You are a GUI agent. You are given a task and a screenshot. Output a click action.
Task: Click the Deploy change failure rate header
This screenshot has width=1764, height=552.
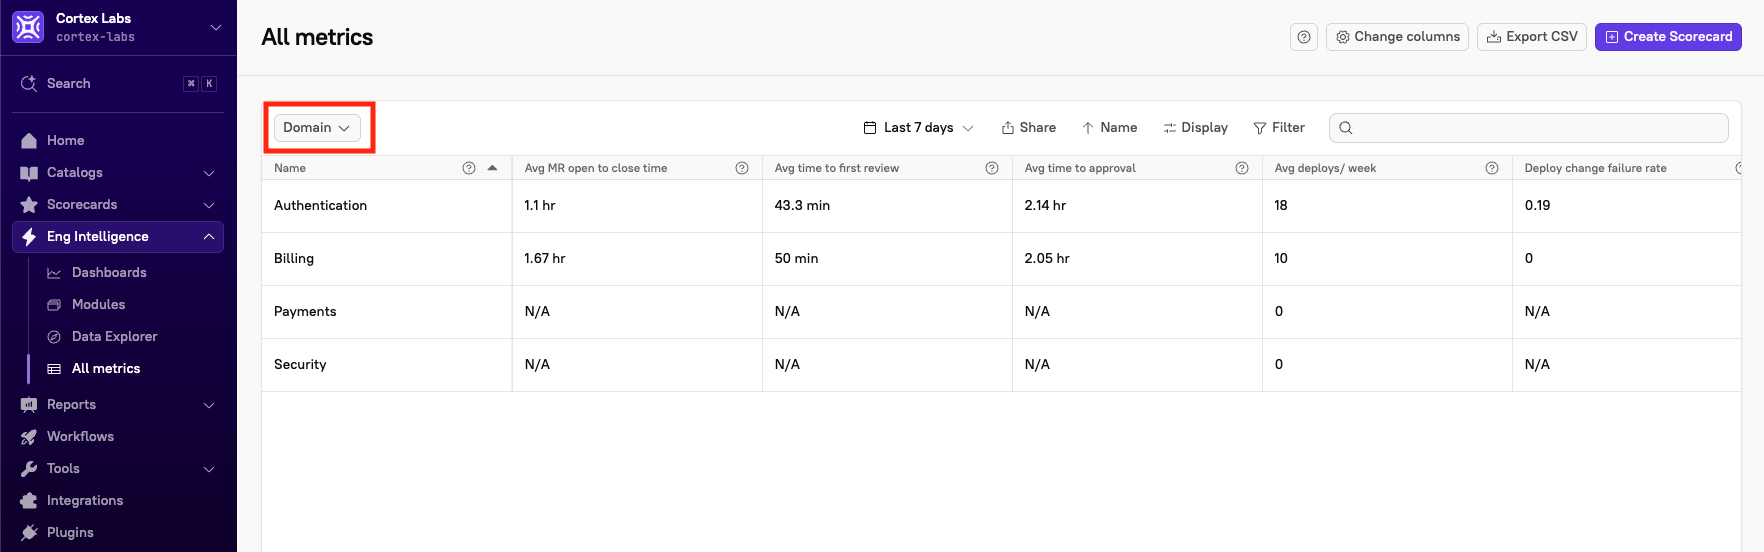point(1596,168)
